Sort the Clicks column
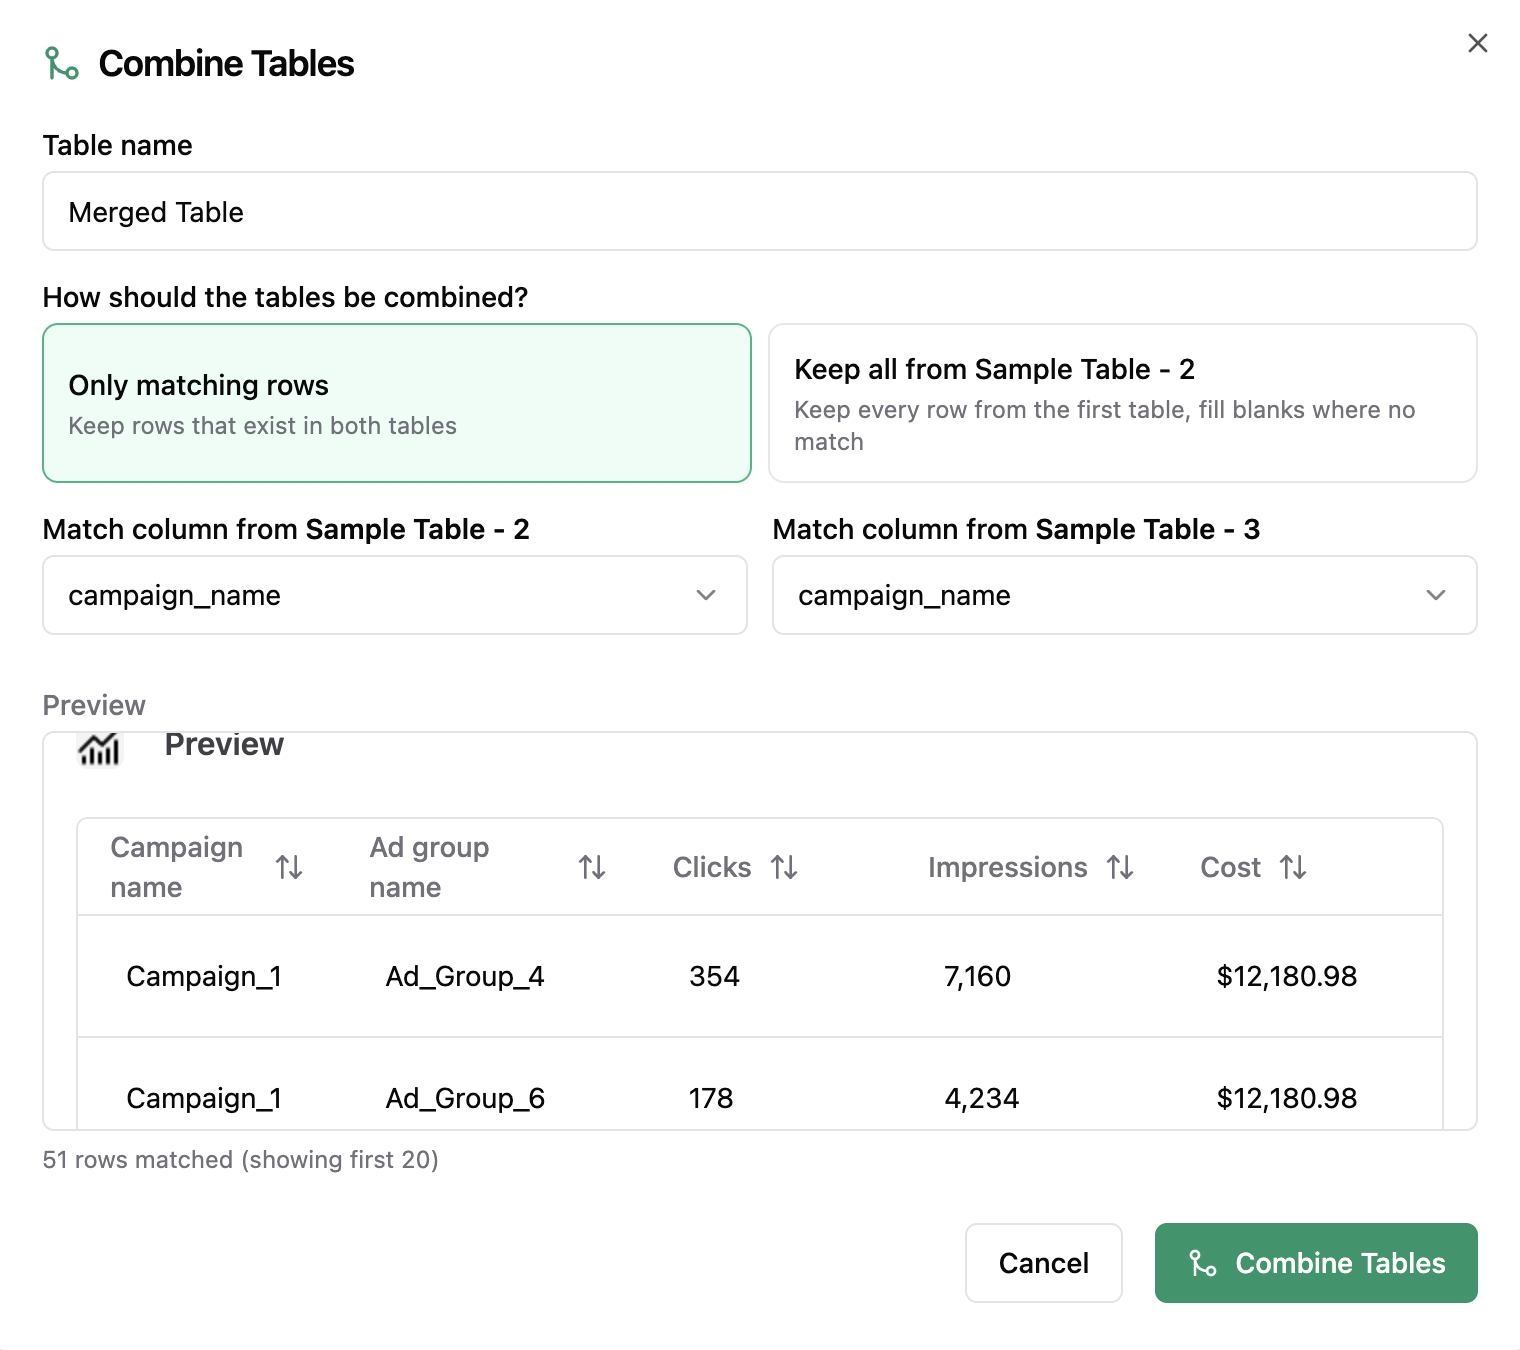1520x1350 pixels. pos(784,867)
